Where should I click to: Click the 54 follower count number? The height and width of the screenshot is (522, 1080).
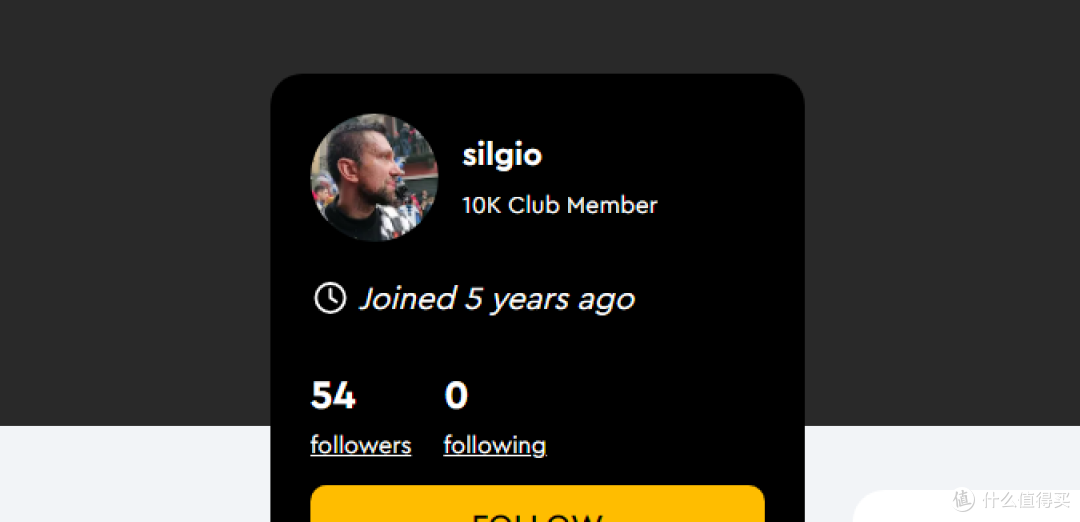[x=333, y=396]
